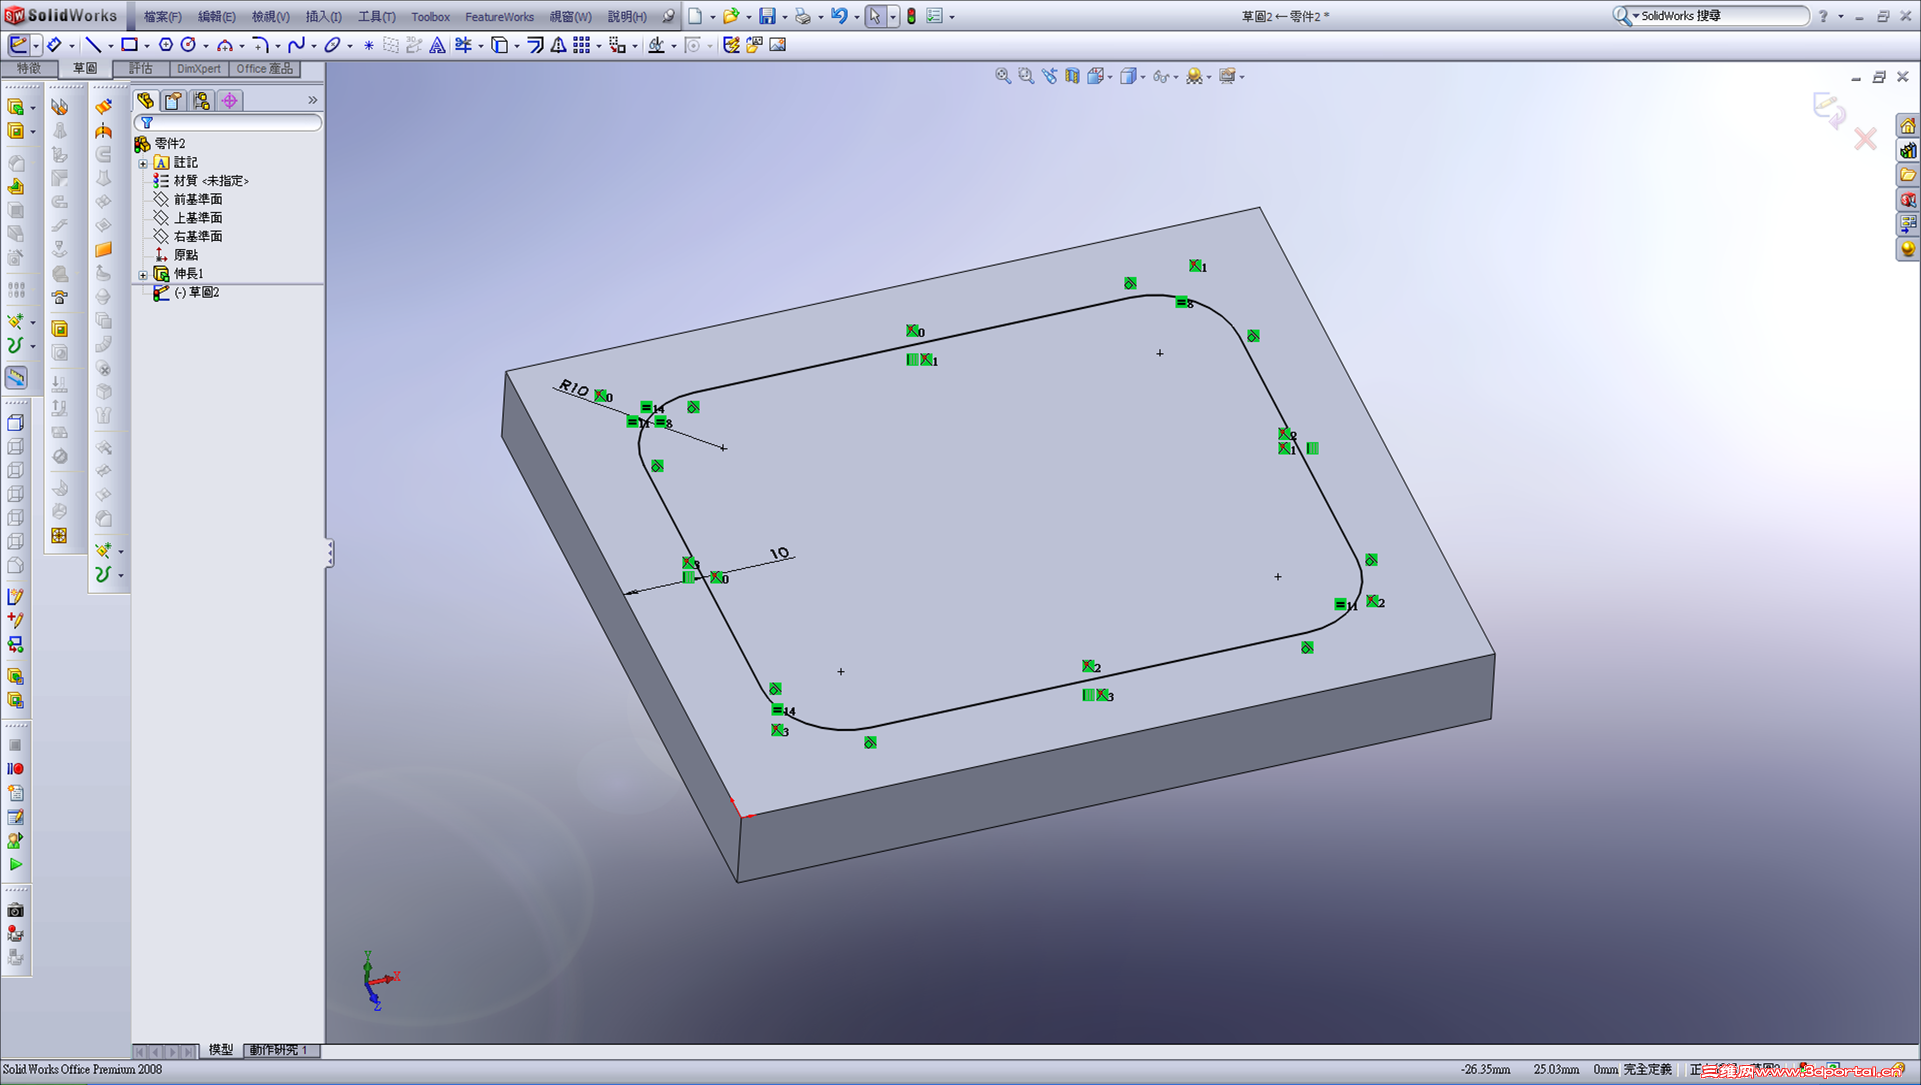Open the rectangle tool dropdown arrow
Image resolution: width=1921 pixels, height=1085 pixels.
(x=147, y=46)
